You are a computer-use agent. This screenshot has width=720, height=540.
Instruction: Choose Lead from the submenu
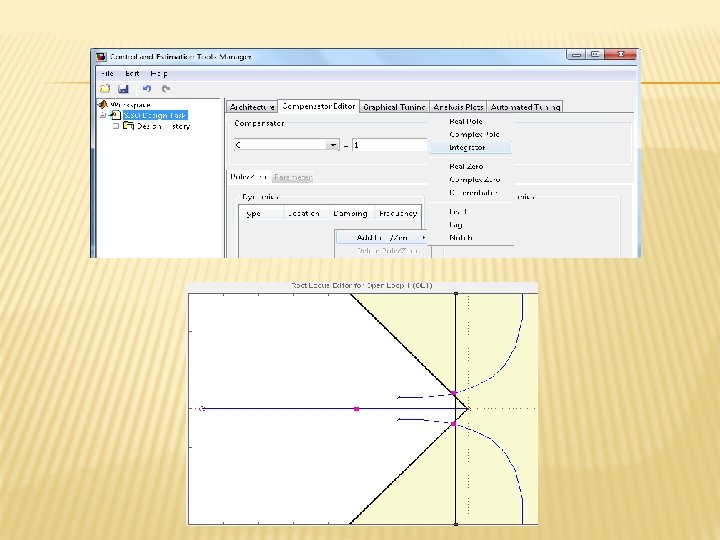pos(458,212)
